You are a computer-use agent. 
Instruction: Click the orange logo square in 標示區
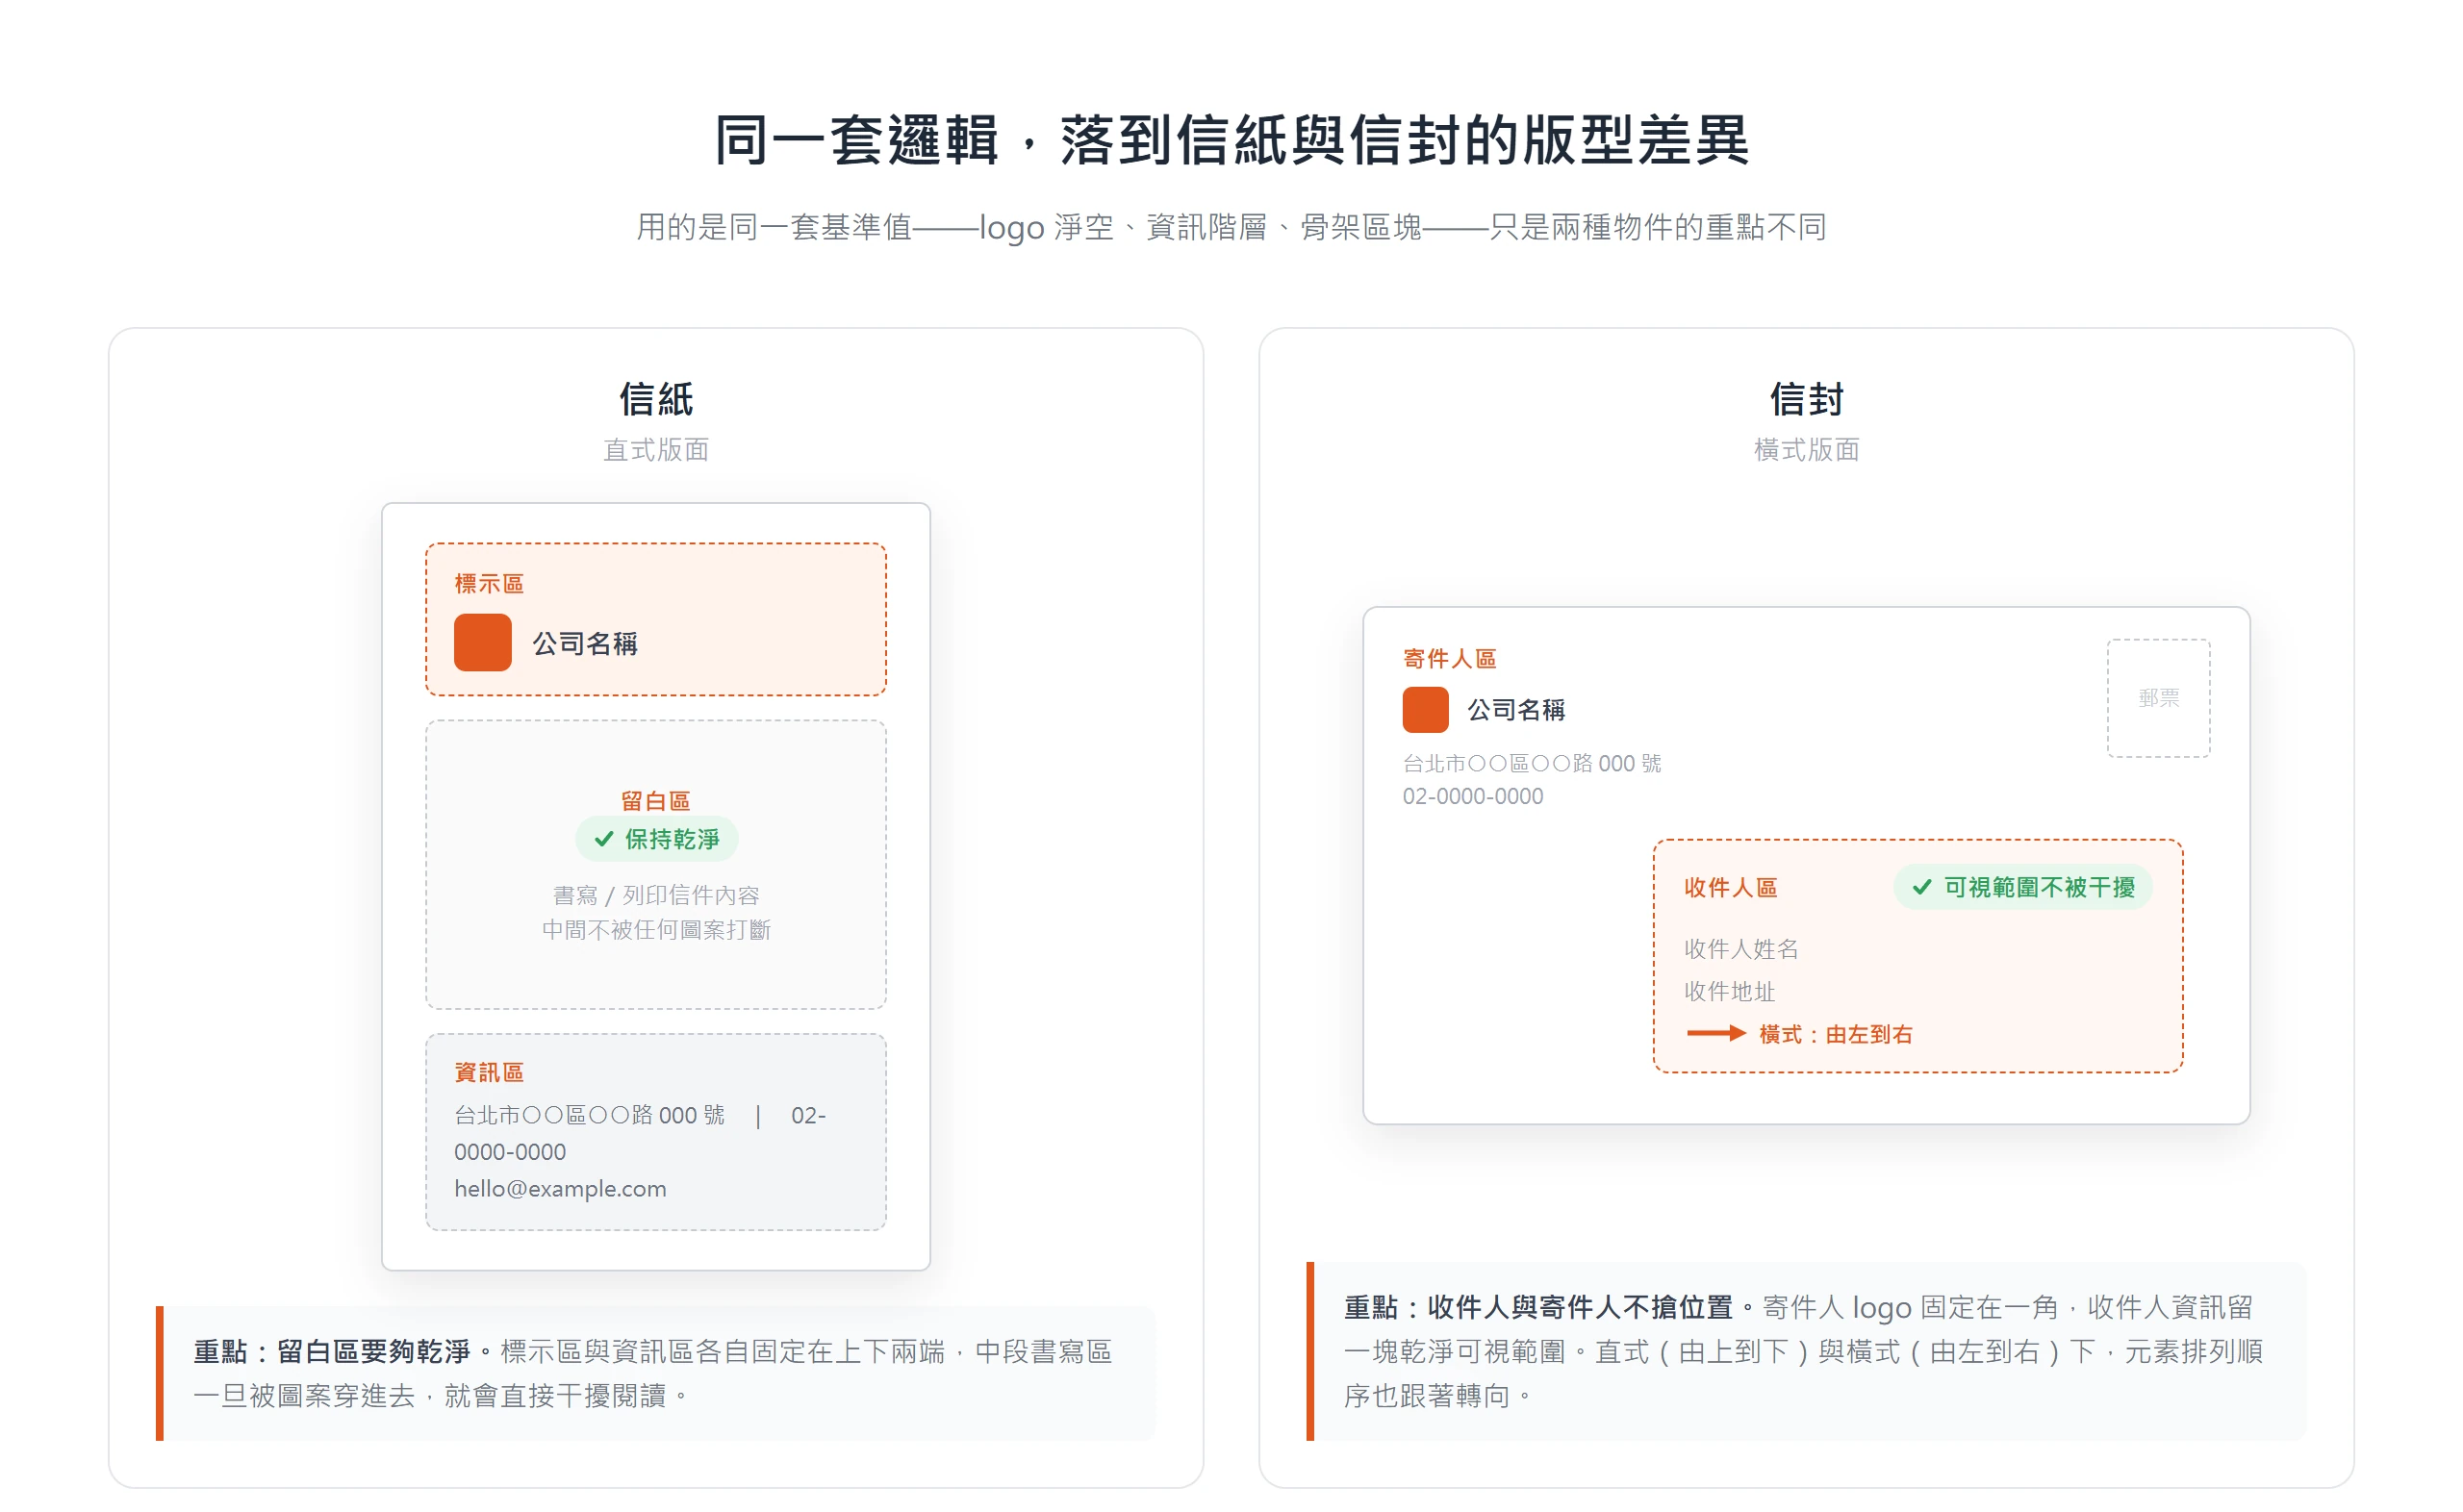point(483,643)
